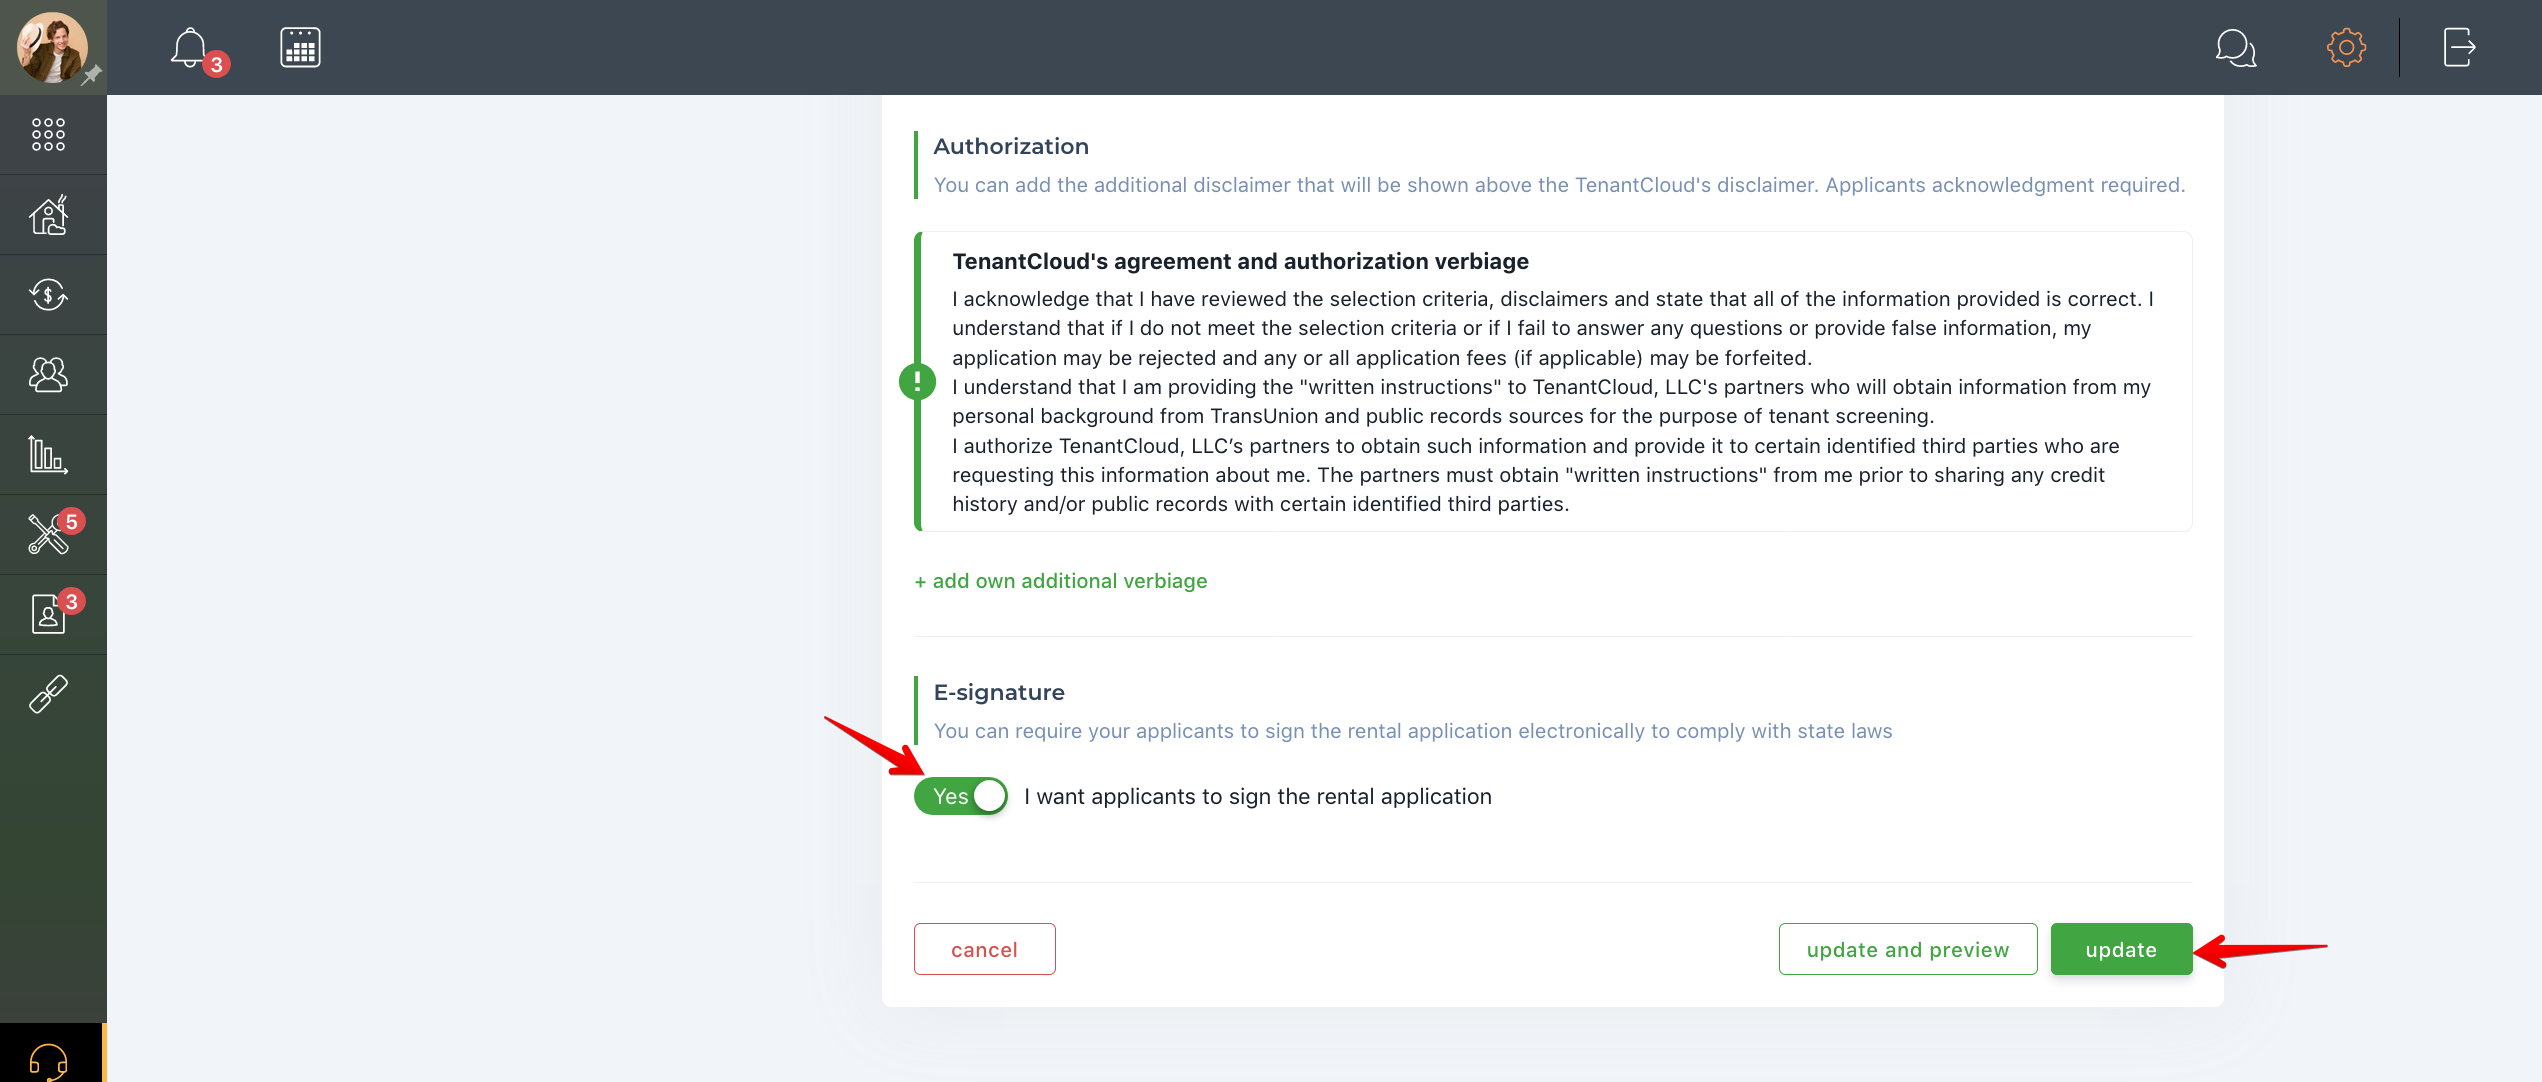Open the support headset icon
Image resolution: width=2542 pixels, height=1082 pixels.
coord(48,1060)
